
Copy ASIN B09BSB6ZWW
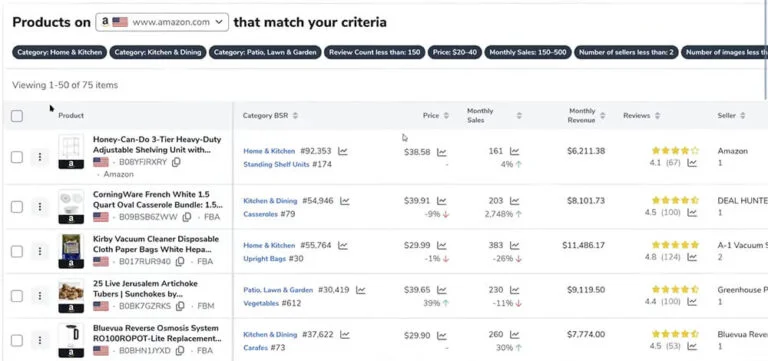pyautogui.click(x=187, y=217)
